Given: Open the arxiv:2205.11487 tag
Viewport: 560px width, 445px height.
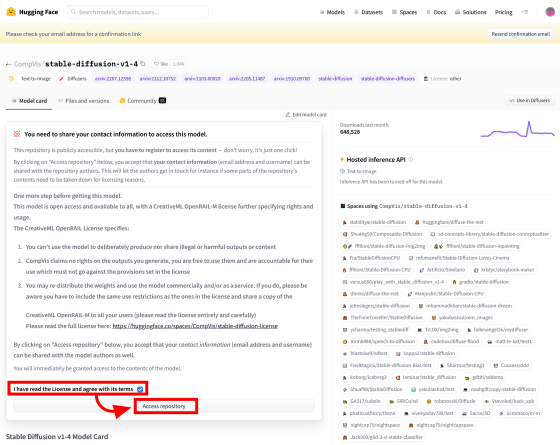Looking at the screenshot, I should pyautogui.click(x=247, y=79).
